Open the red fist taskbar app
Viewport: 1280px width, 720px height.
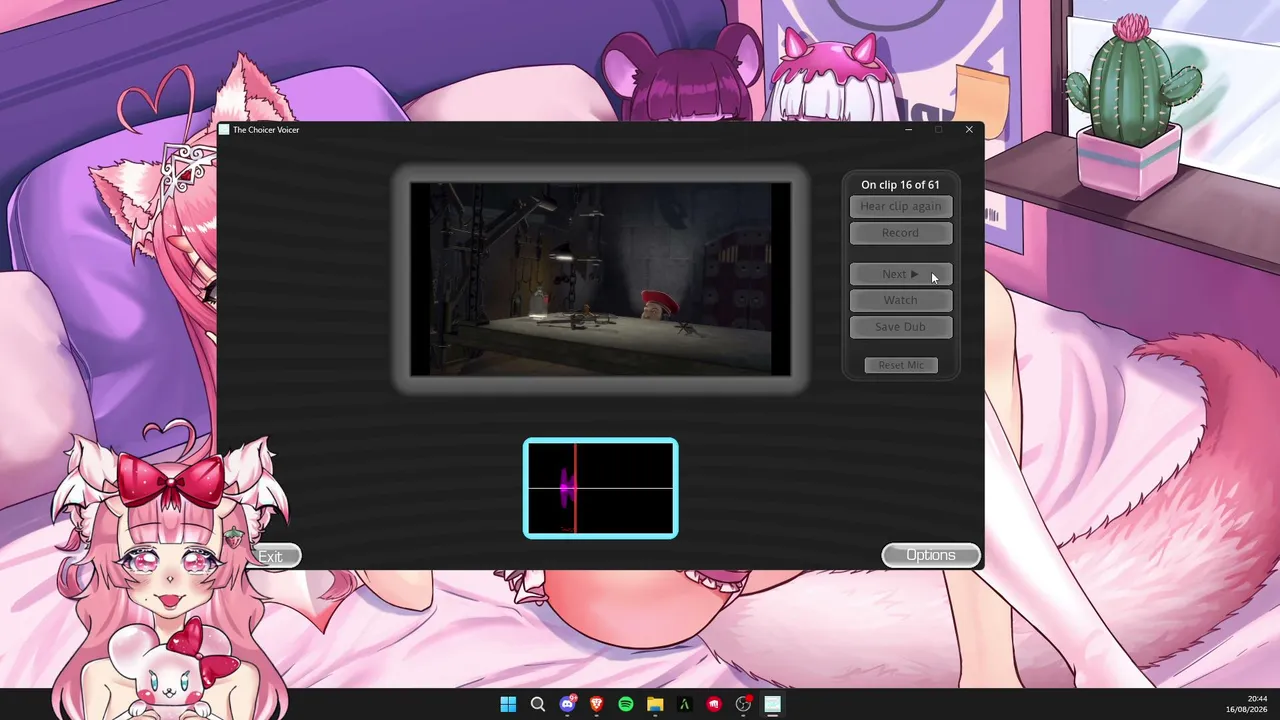coord(714,704)
